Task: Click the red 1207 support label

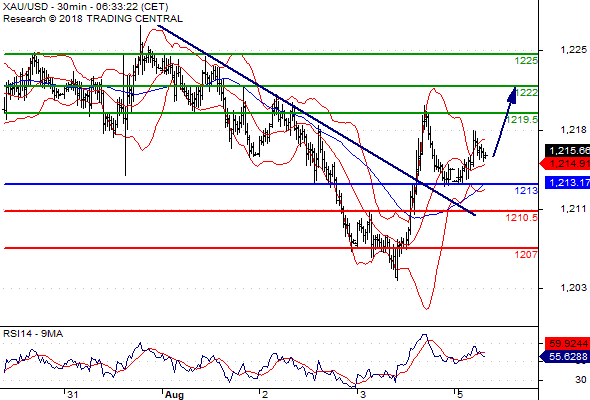Action: point(526,255)
